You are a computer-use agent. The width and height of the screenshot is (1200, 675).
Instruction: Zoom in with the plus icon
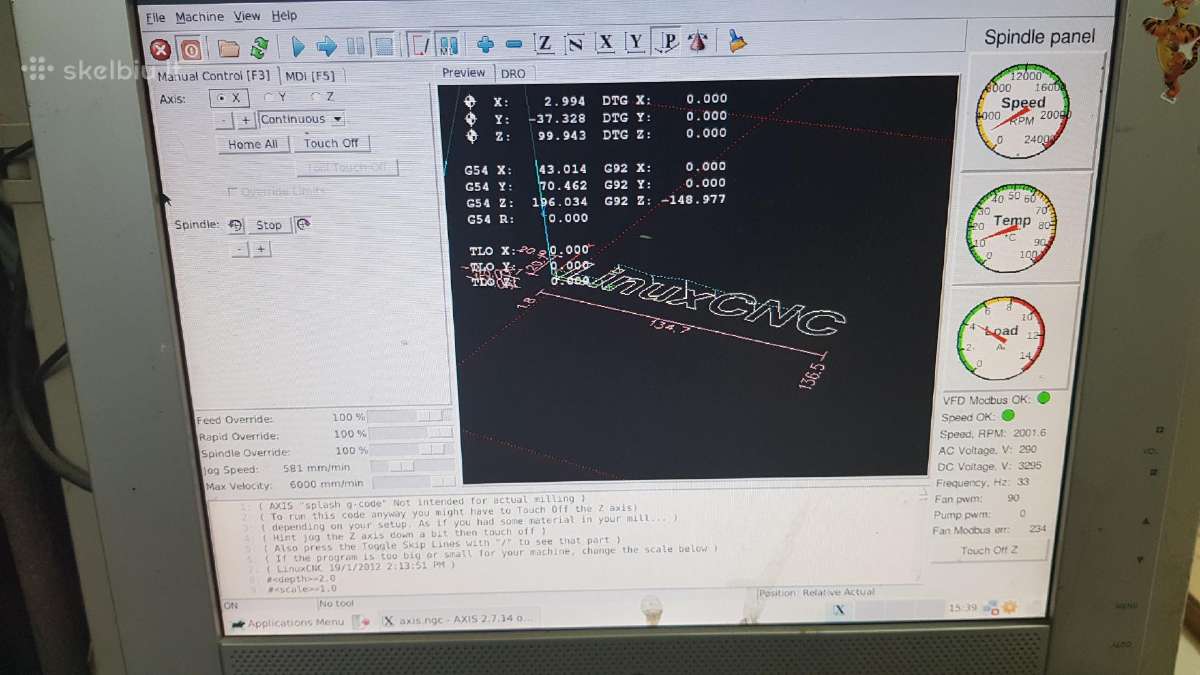click(486, 44)
